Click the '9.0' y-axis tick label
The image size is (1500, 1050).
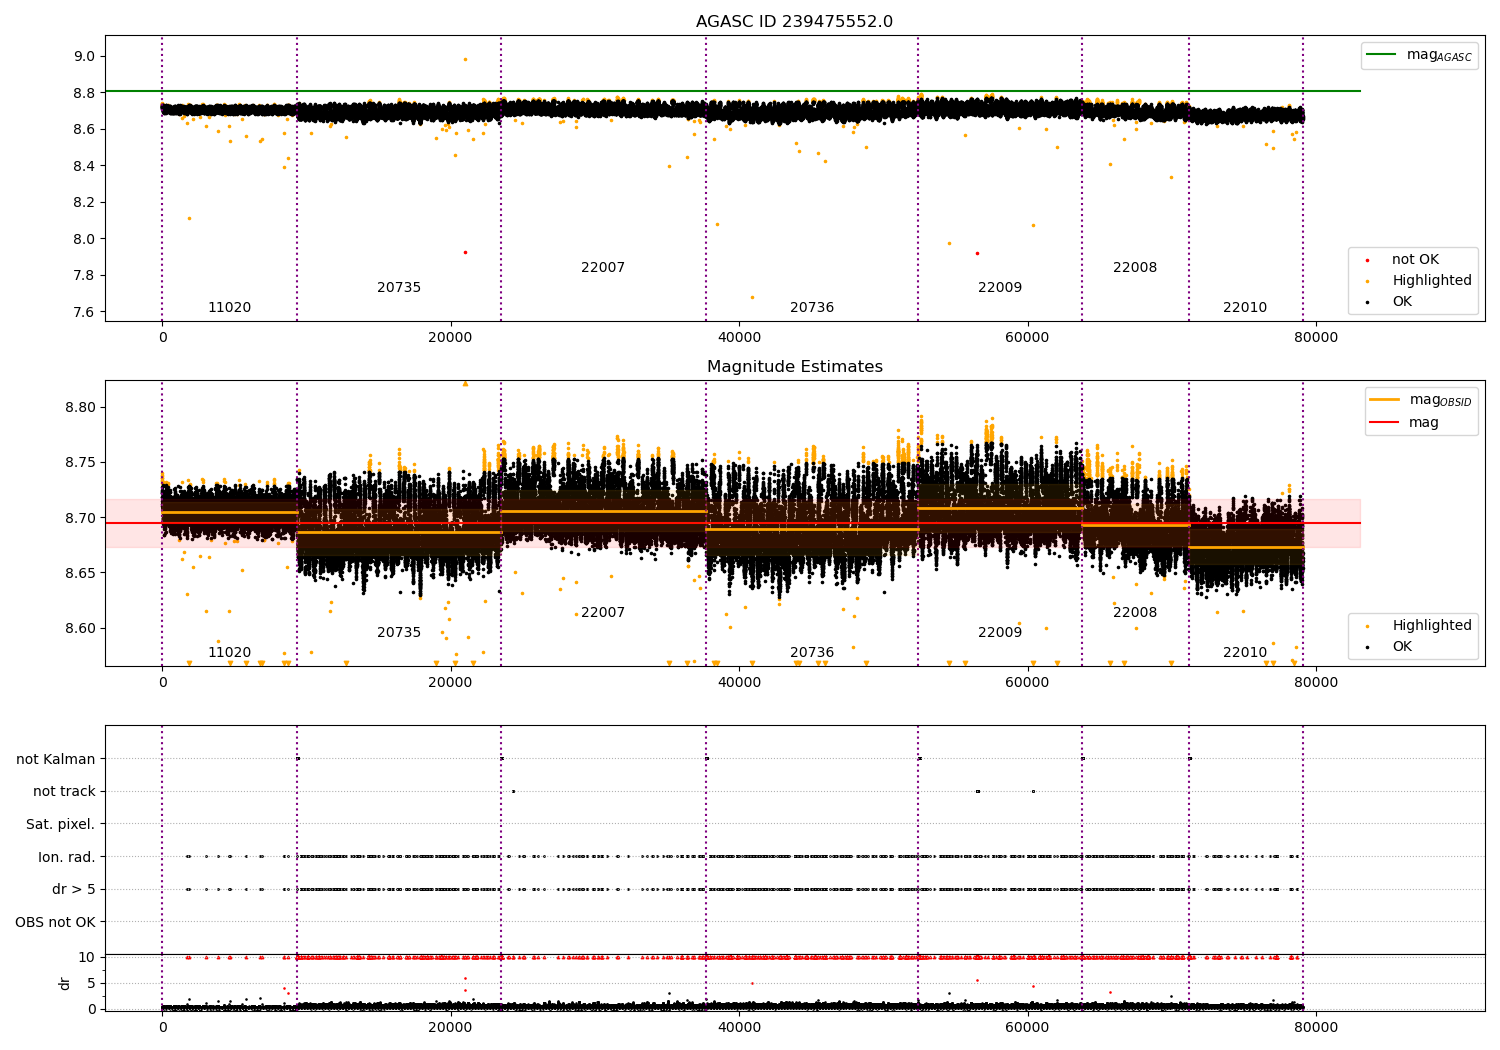point(84,57)
